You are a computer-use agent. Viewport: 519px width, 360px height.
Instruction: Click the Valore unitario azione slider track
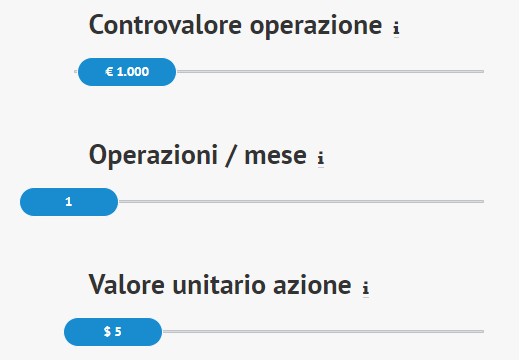[274, 331]
